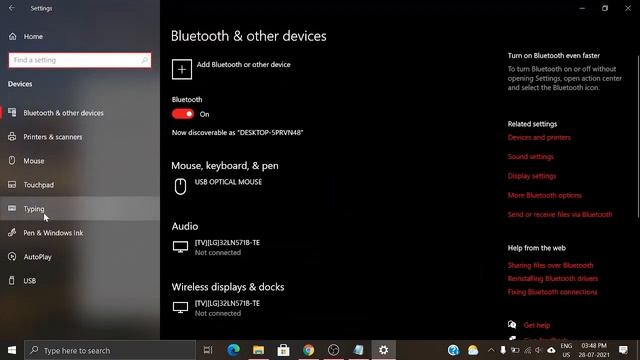Open Microsoft Store from taskbar
This screenshot has width=640, height=360.
[x=283, y=350]
